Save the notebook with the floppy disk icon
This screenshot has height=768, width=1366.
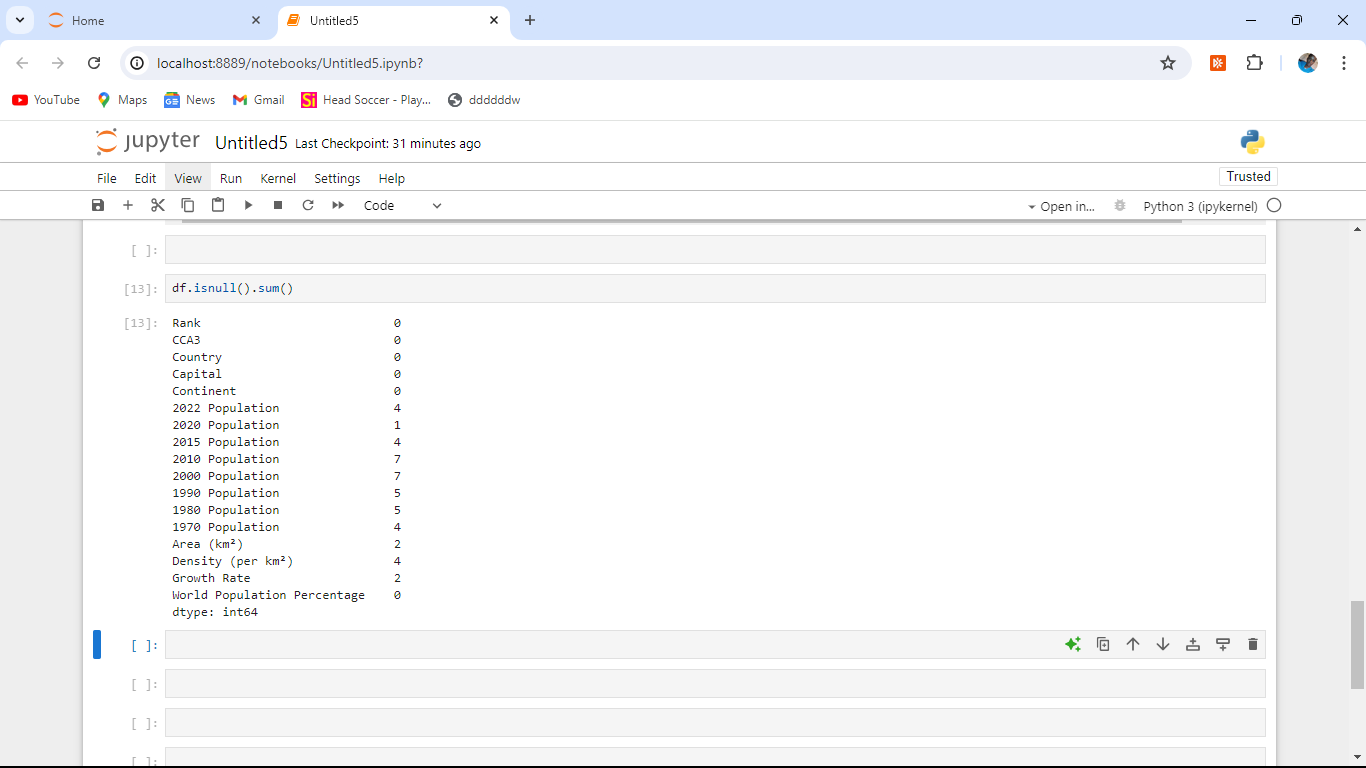pos(98,205)
